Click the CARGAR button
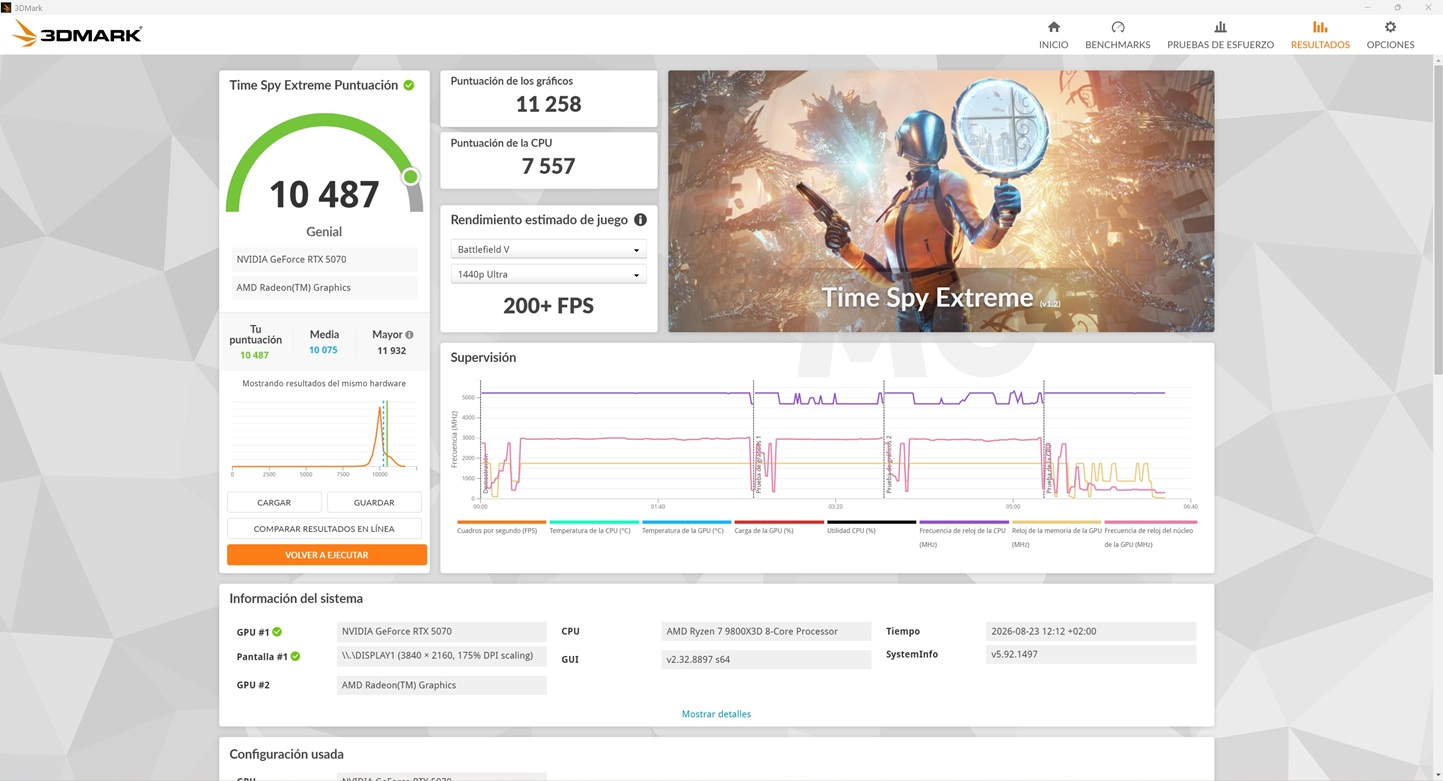Screen dimensions: 1443x781 (x=274, y=502)
